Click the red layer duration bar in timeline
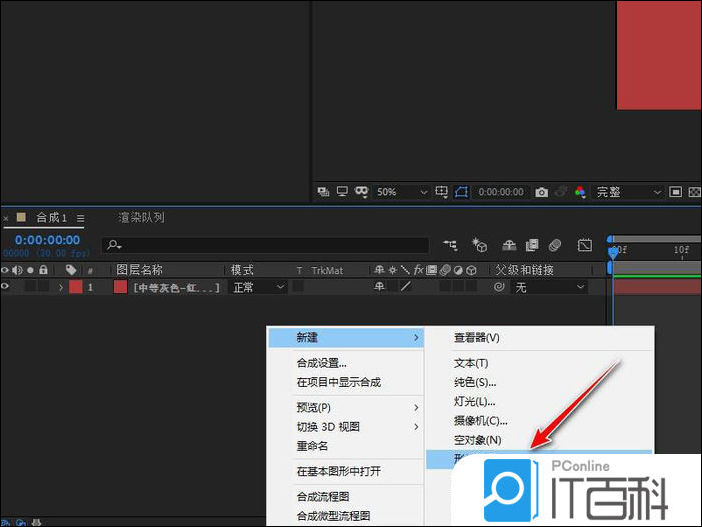702x527 pixels. click(x=657, y=287)
